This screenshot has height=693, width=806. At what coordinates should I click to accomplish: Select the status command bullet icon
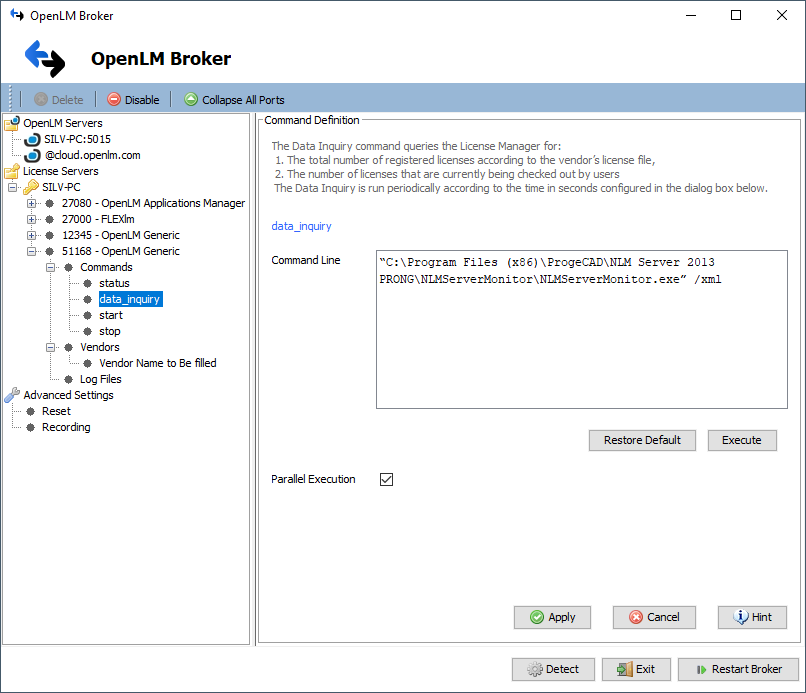89,283
